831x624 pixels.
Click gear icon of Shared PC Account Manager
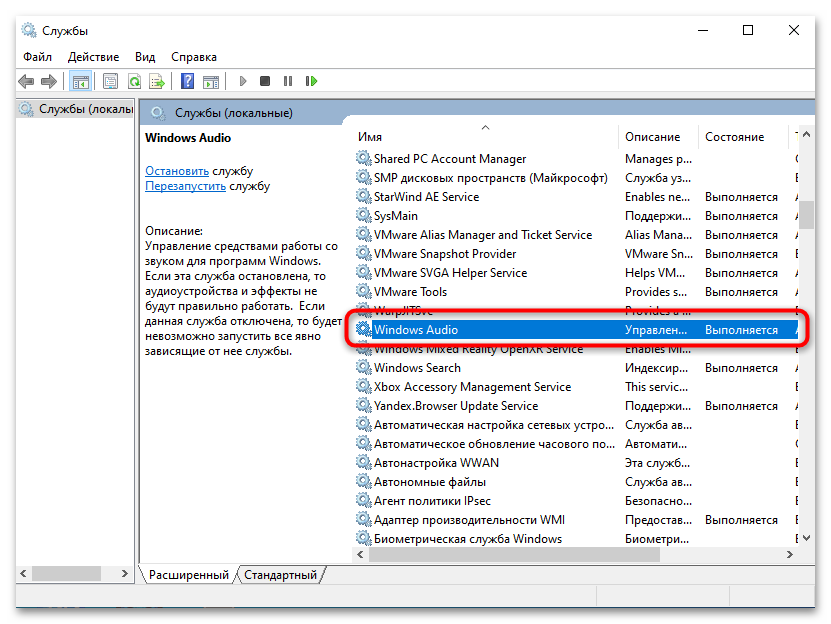pos(363,158)
